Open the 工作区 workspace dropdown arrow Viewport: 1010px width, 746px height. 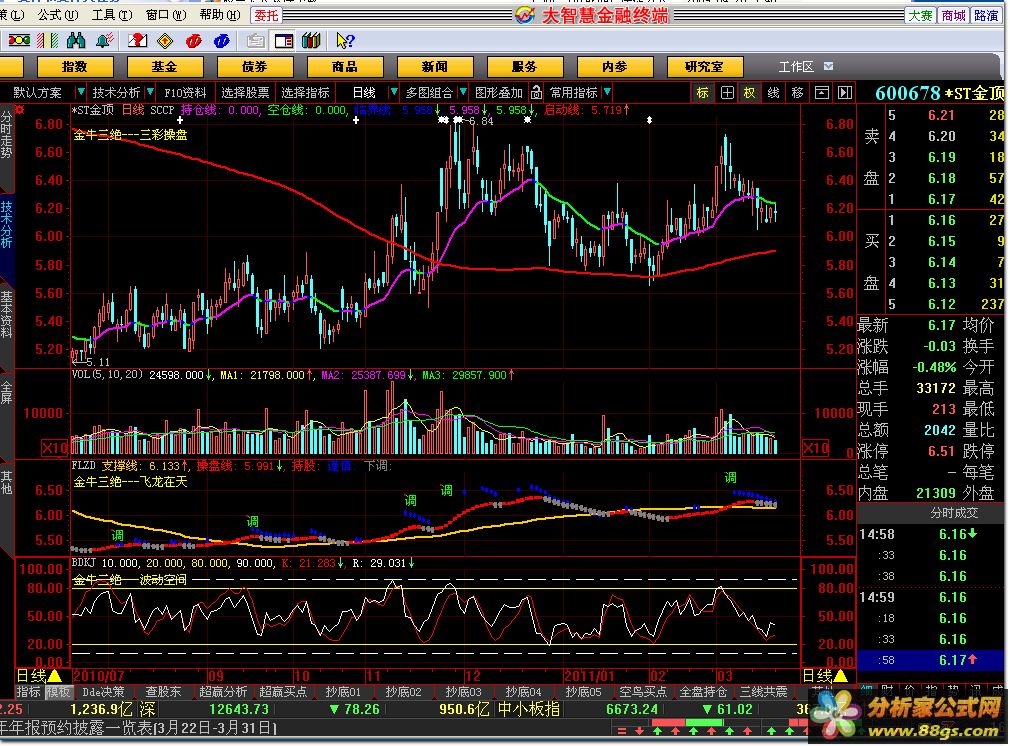[828, 66]
